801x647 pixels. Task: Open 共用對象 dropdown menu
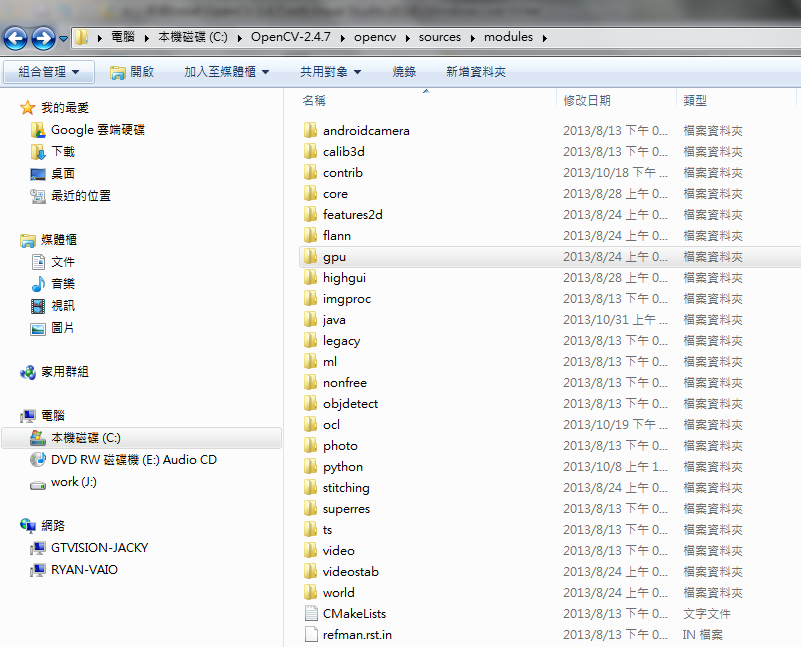pyautogui.click(x=331, y=72)
